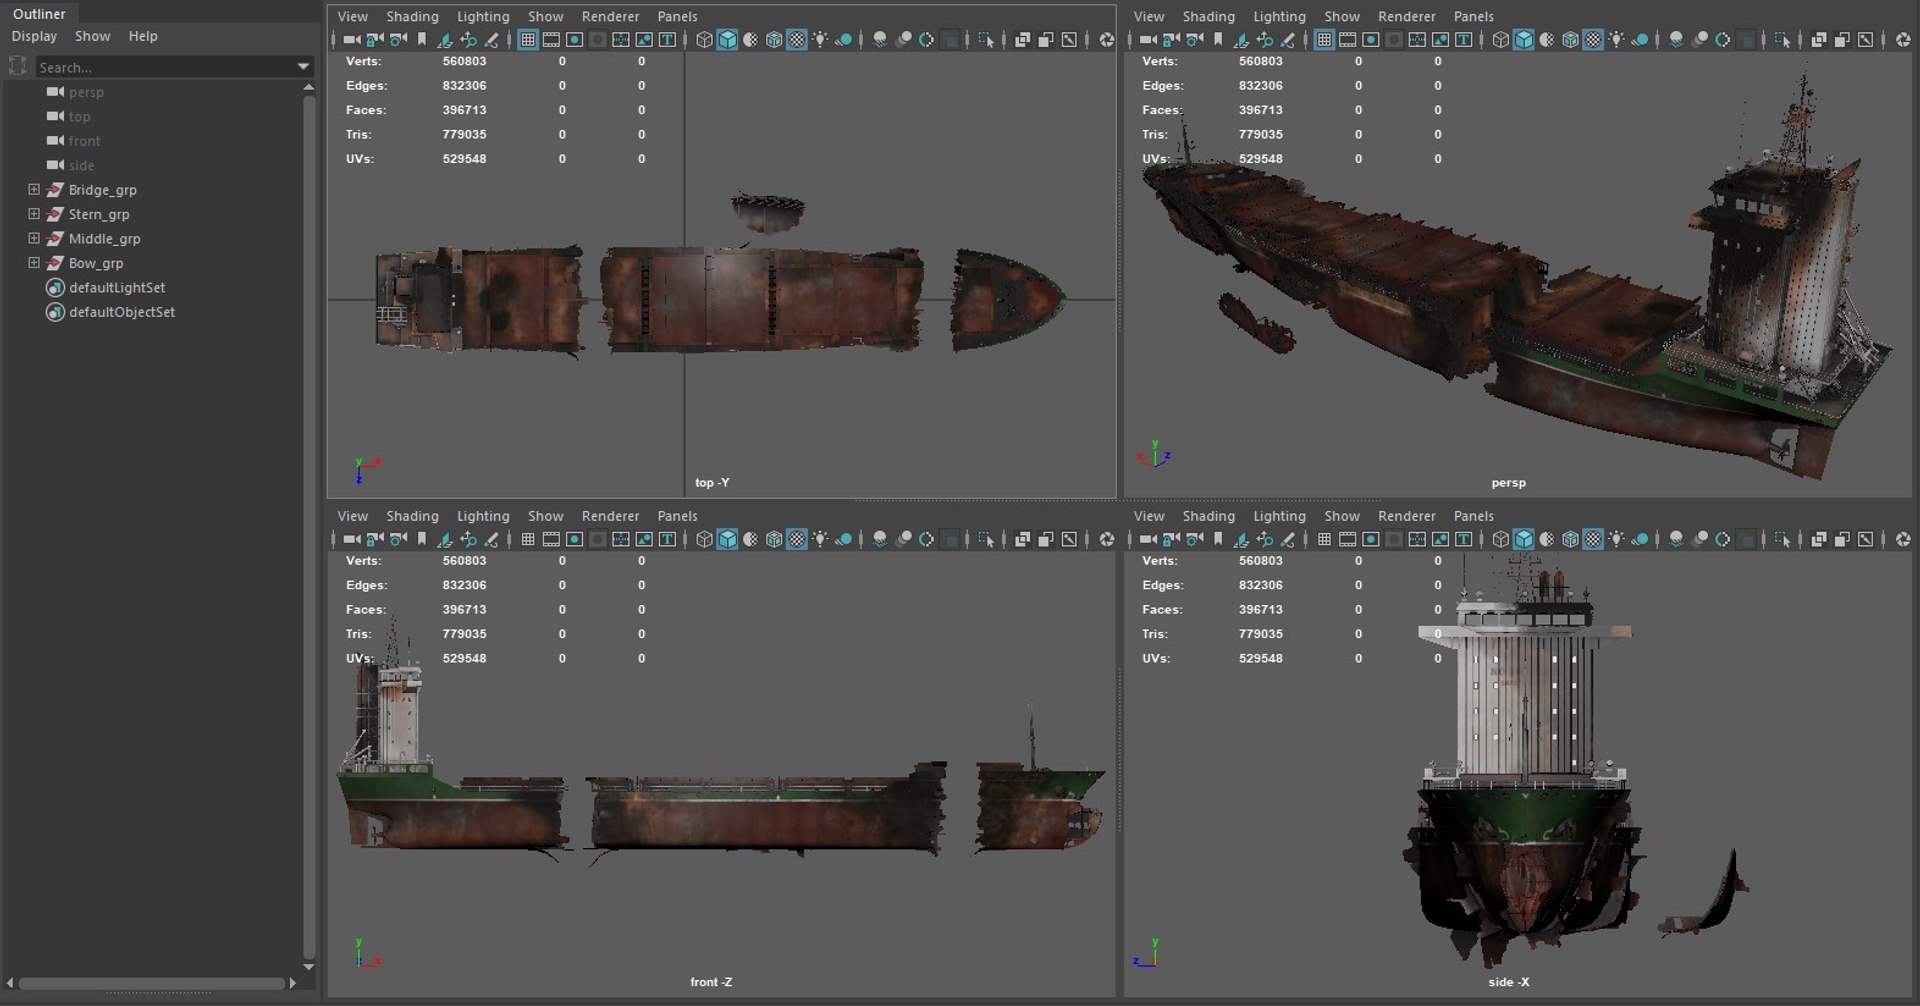1920x1006 pixels.
Task: Expand Middle_grp node in the Outliner
Action: 34,238
